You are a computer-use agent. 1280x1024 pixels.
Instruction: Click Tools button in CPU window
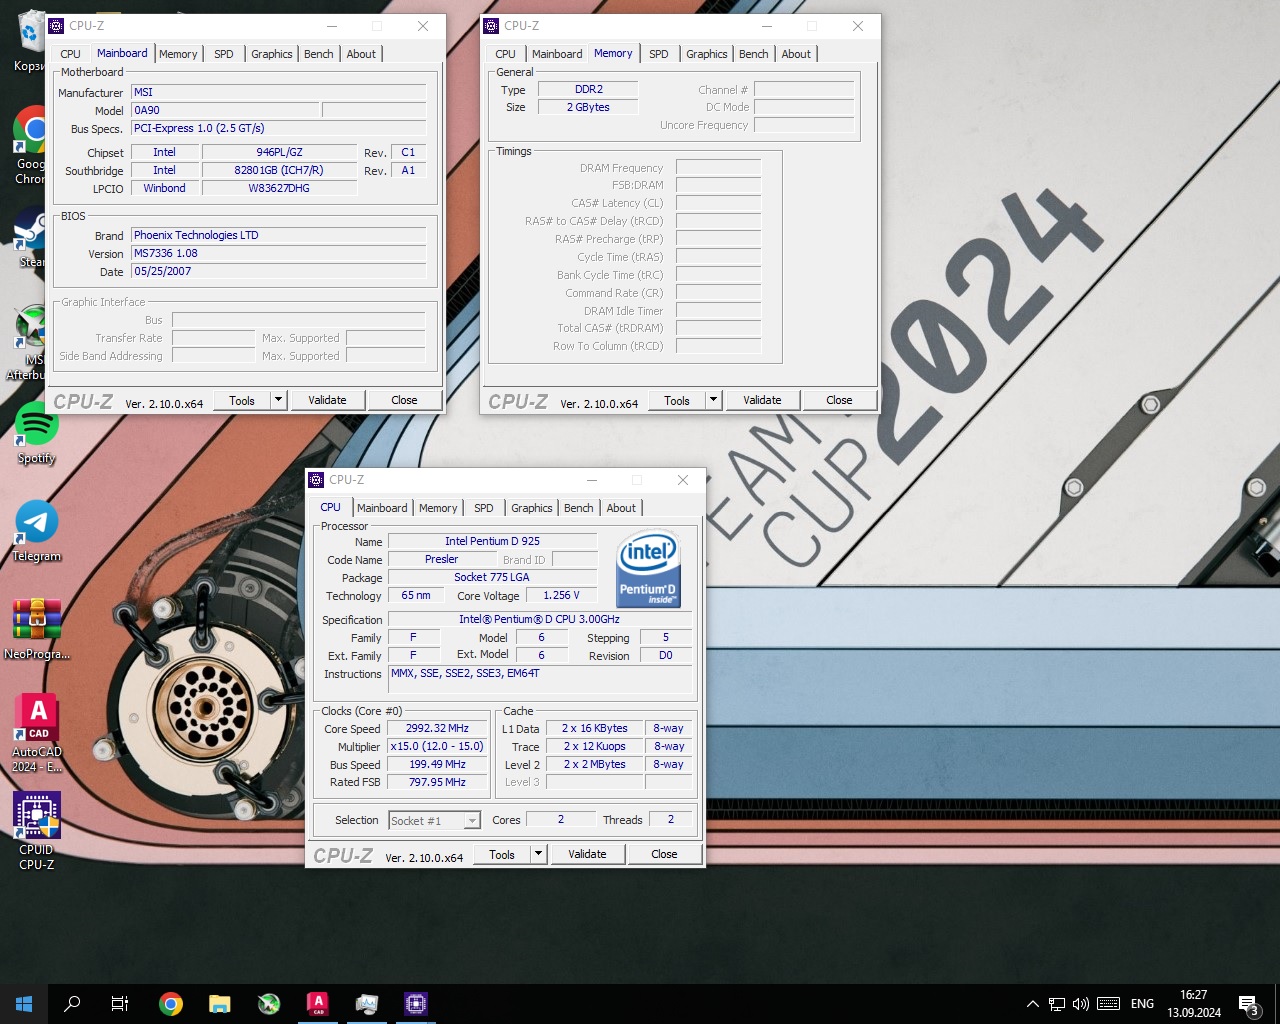[x=502, y=854]
